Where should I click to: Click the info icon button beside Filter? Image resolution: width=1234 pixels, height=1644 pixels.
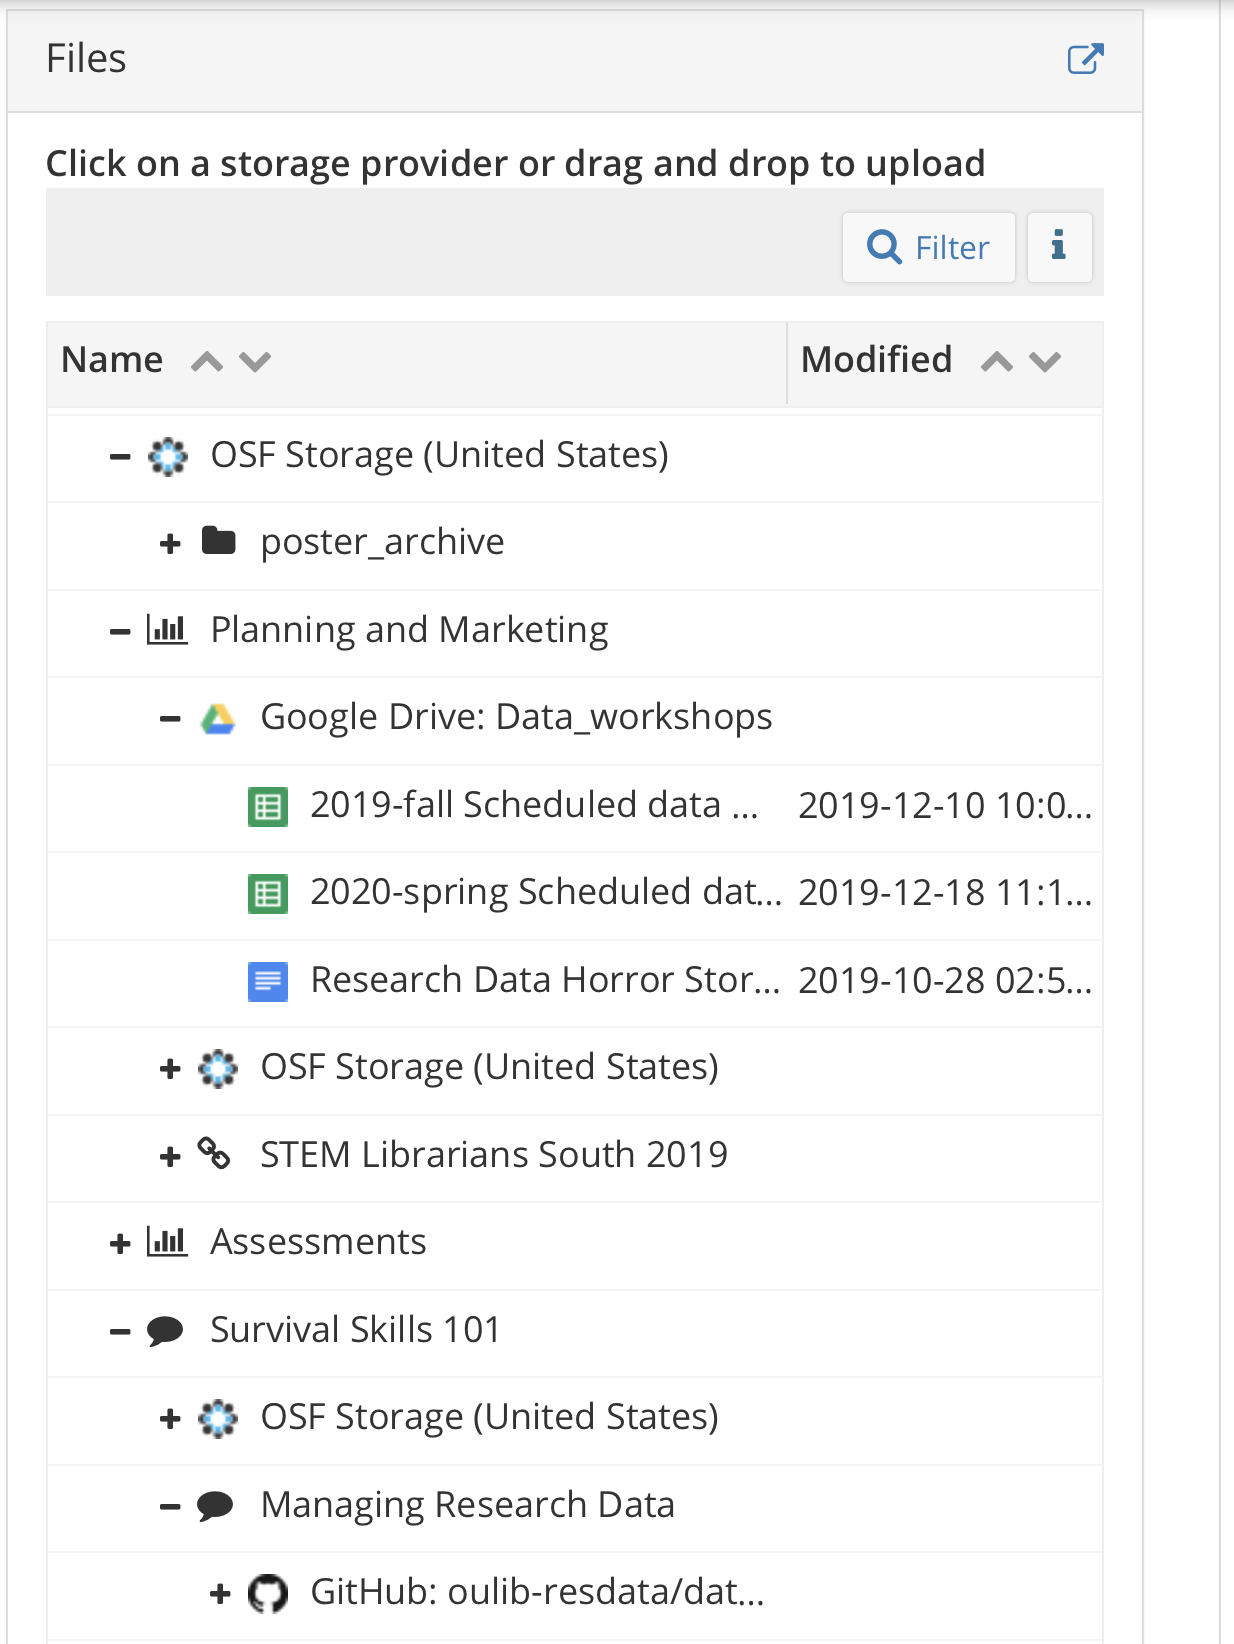[x=1059, y=247]
